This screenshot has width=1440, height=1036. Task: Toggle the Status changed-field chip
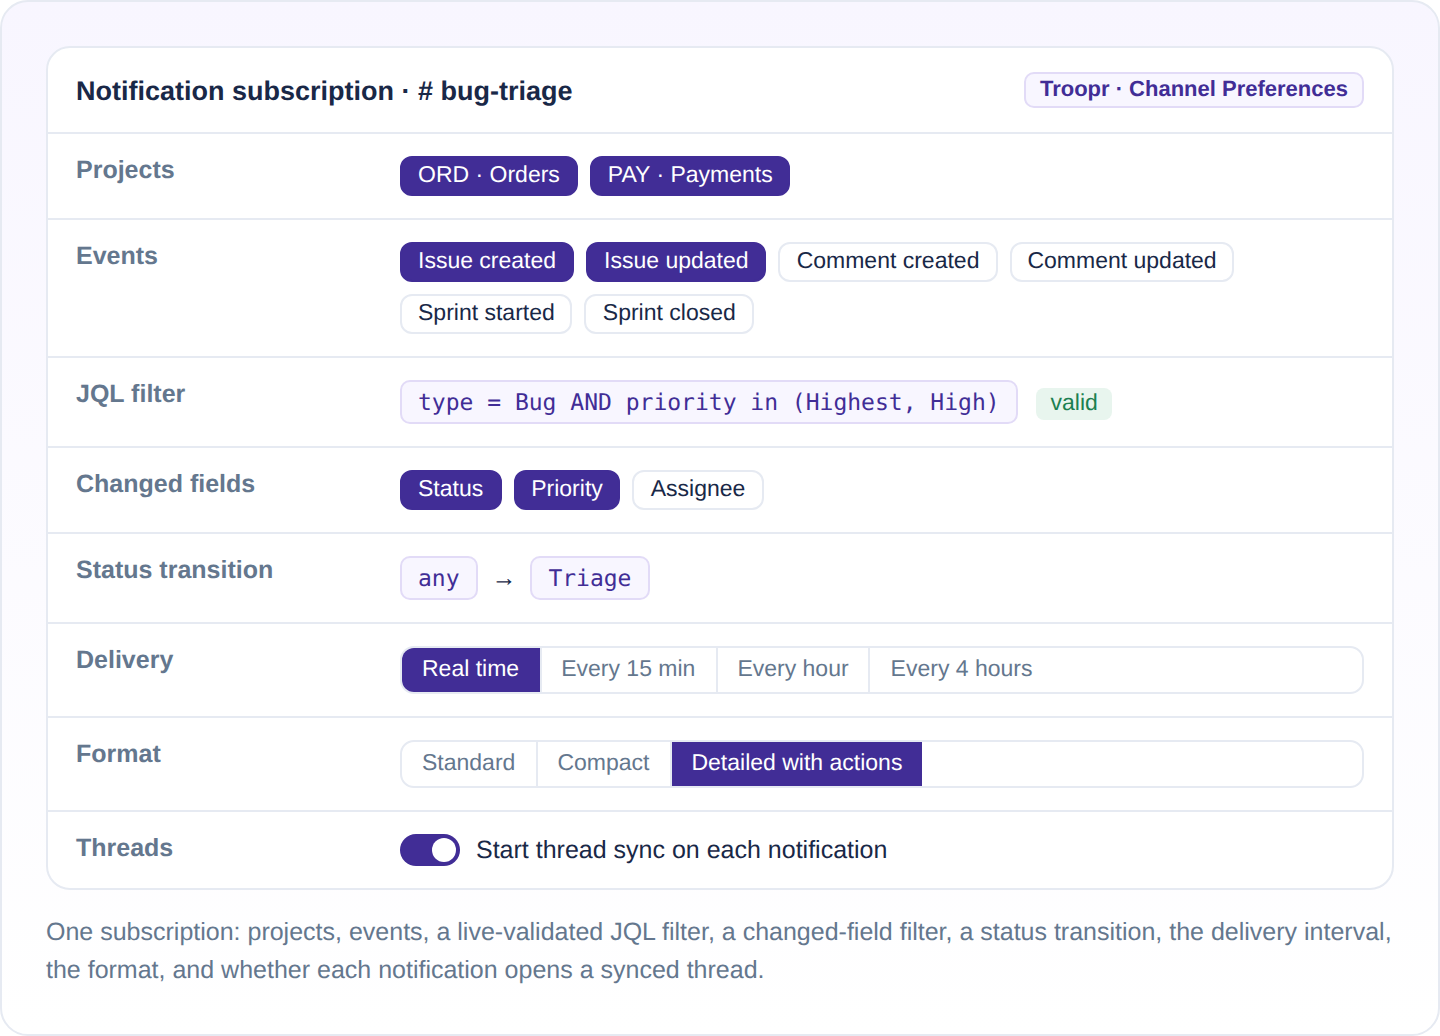click(450, 490)
